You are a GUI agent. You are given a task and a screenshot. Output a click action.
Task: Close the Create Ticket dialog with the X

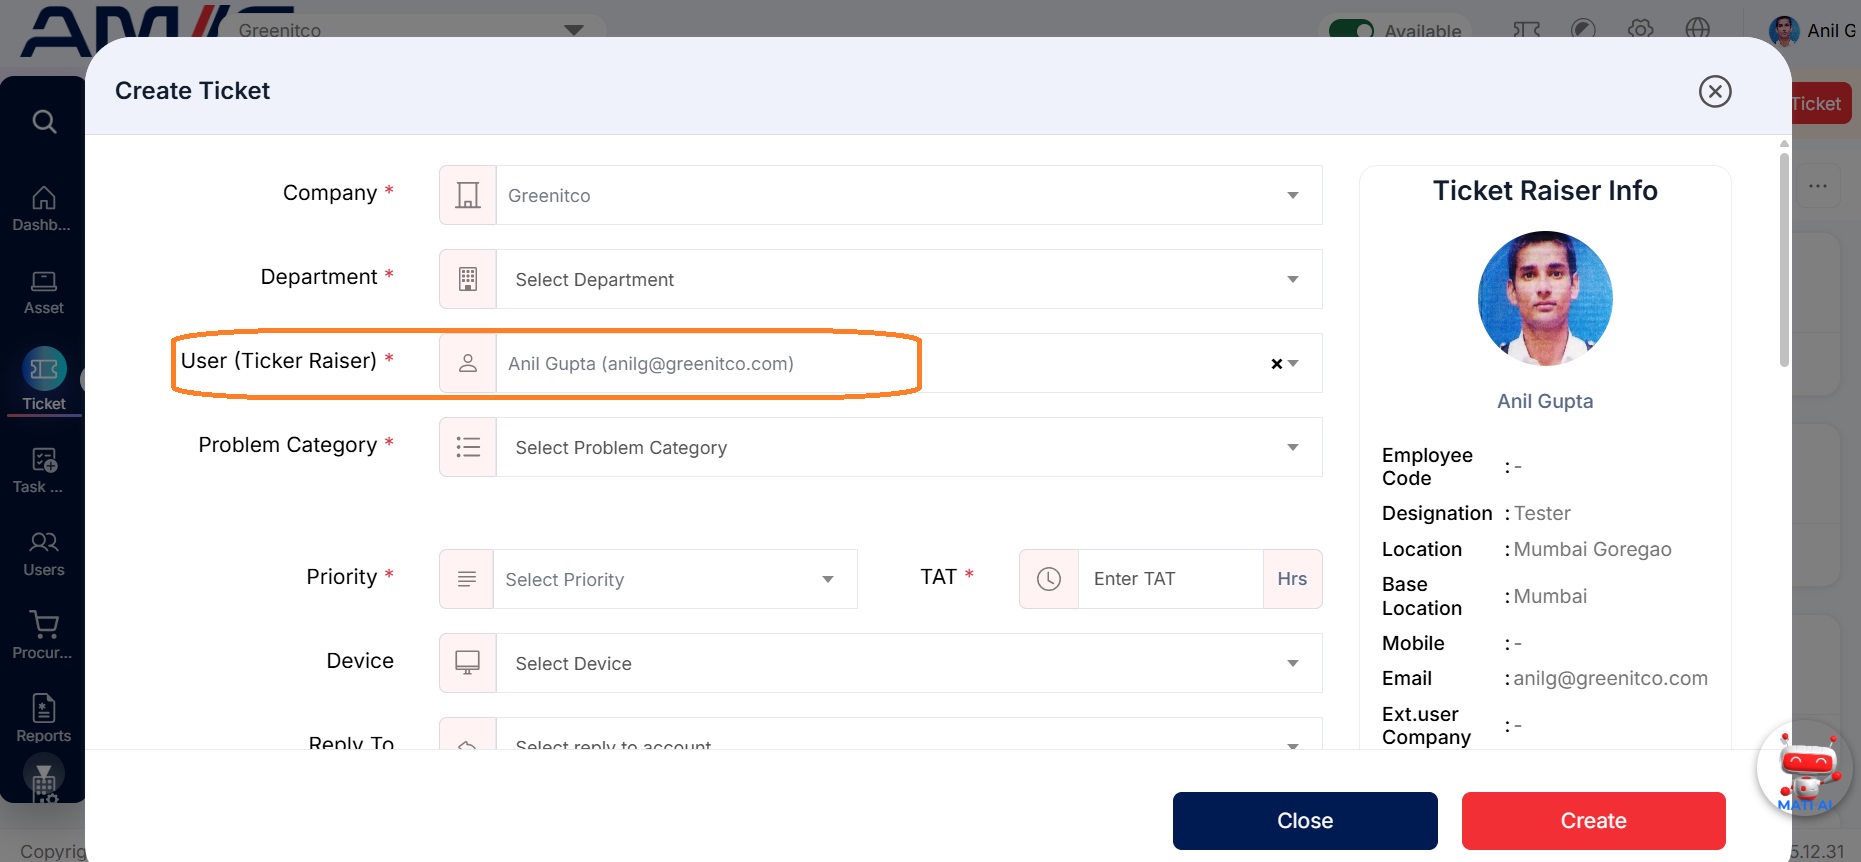click(x=1715, y=91)
